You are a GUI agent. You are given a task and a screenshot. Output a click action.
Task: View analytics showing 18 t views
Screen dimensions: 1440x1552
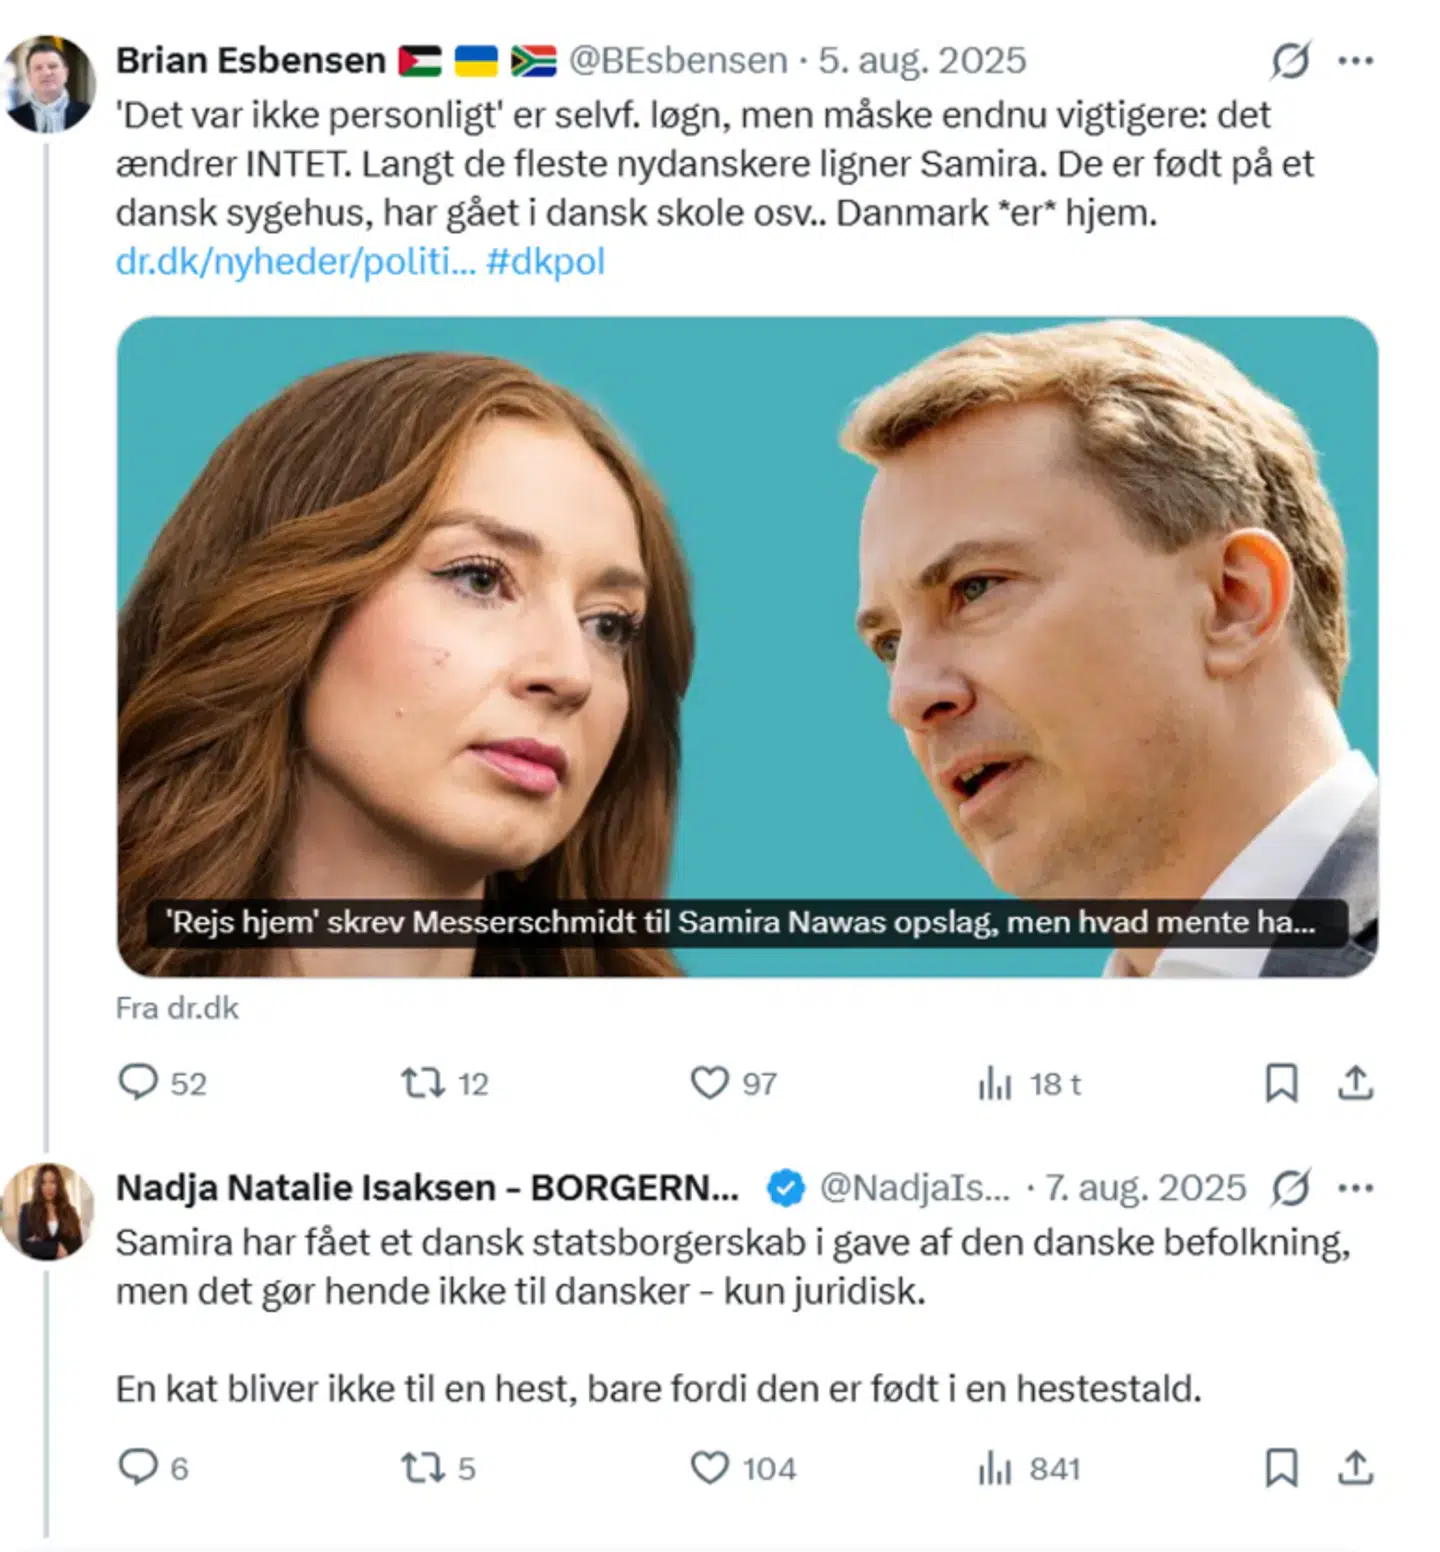coord(994,1082)
